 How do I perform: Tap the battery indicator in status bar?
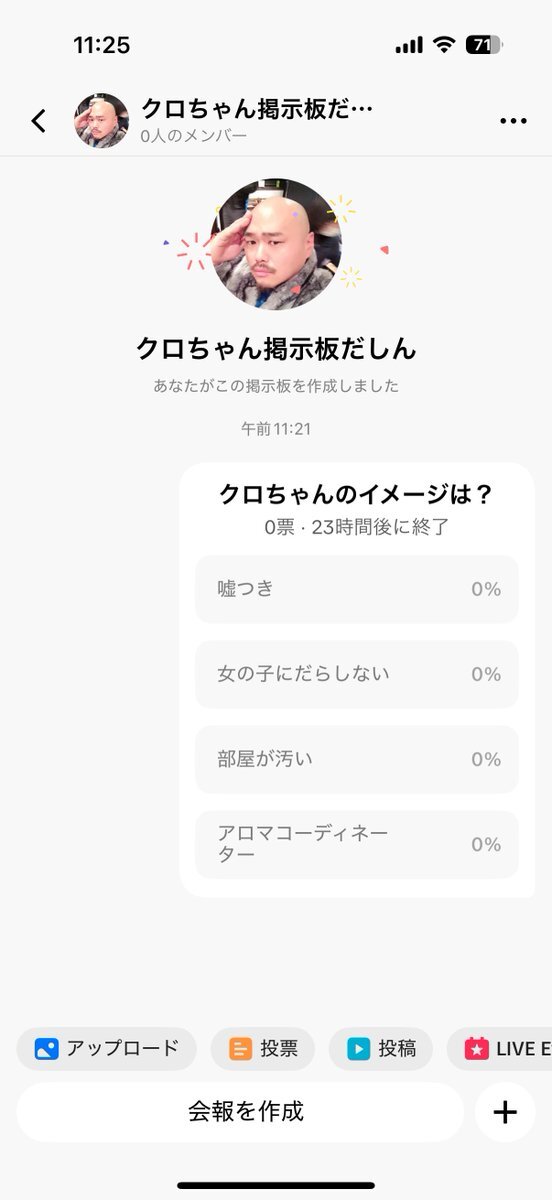tap(485, 45)
